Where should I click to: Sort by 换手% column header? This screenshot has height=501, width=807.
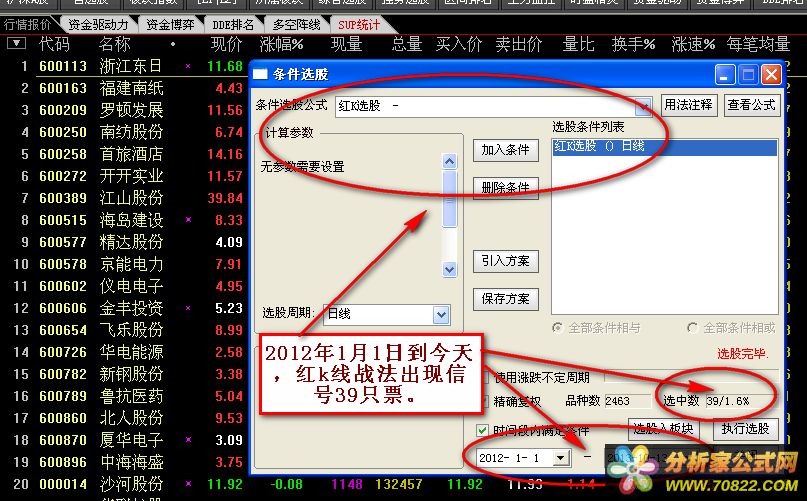pos(634,44)
